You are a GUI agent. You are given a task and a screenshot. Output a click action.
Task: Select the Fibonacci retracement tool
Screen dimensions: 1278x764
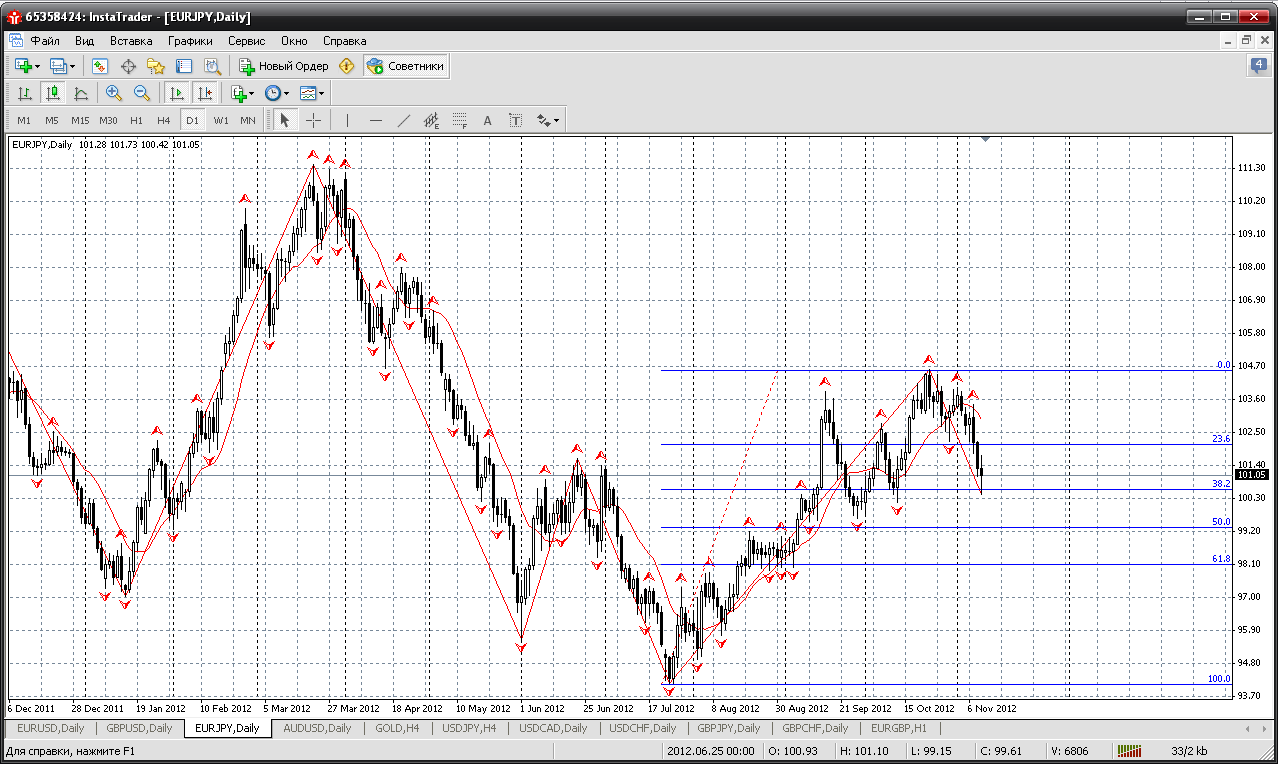click(460, 120)
